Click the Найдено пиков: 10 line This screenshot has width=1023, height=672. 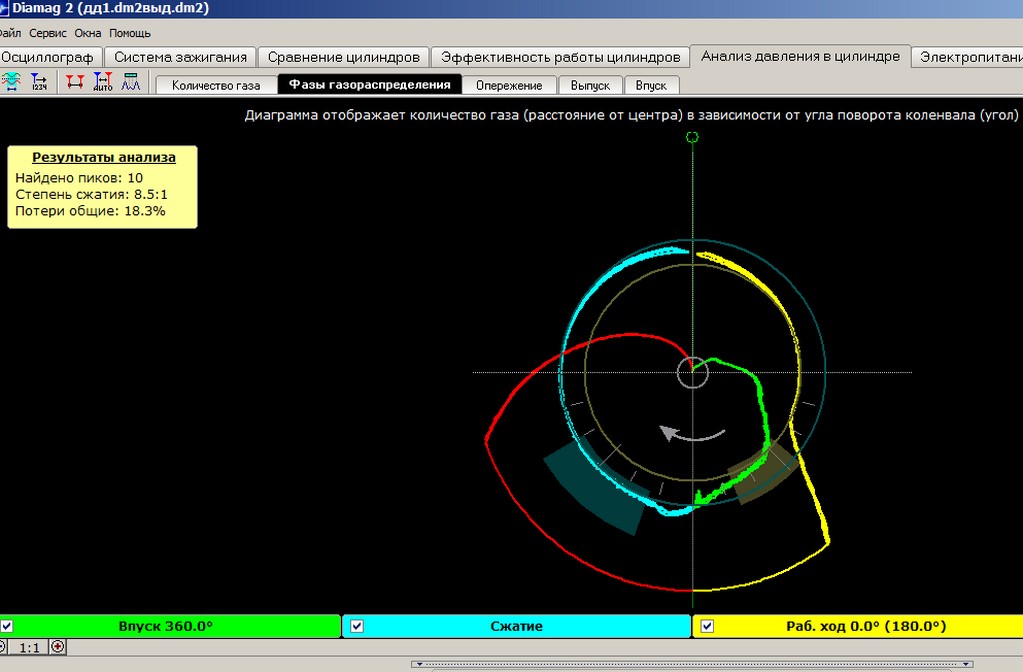tap(79, 178)
